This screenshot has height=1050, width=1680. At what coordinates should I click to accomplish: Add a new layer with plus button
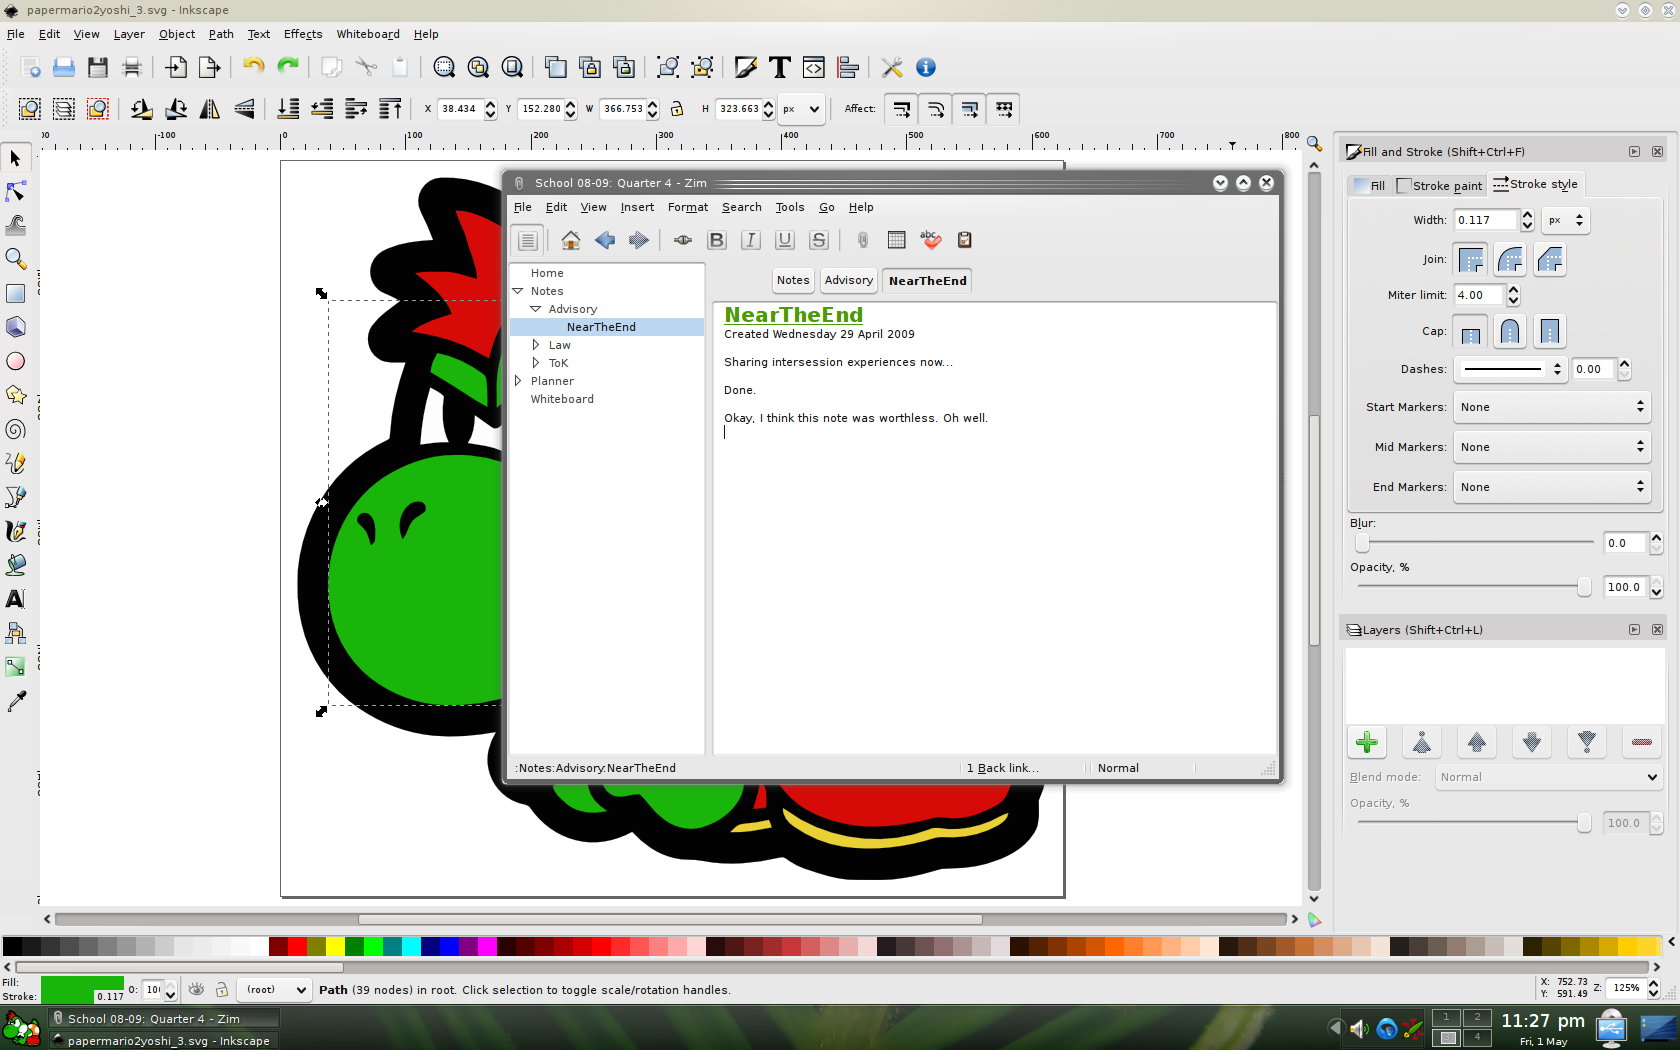(x=1366, y=742)
